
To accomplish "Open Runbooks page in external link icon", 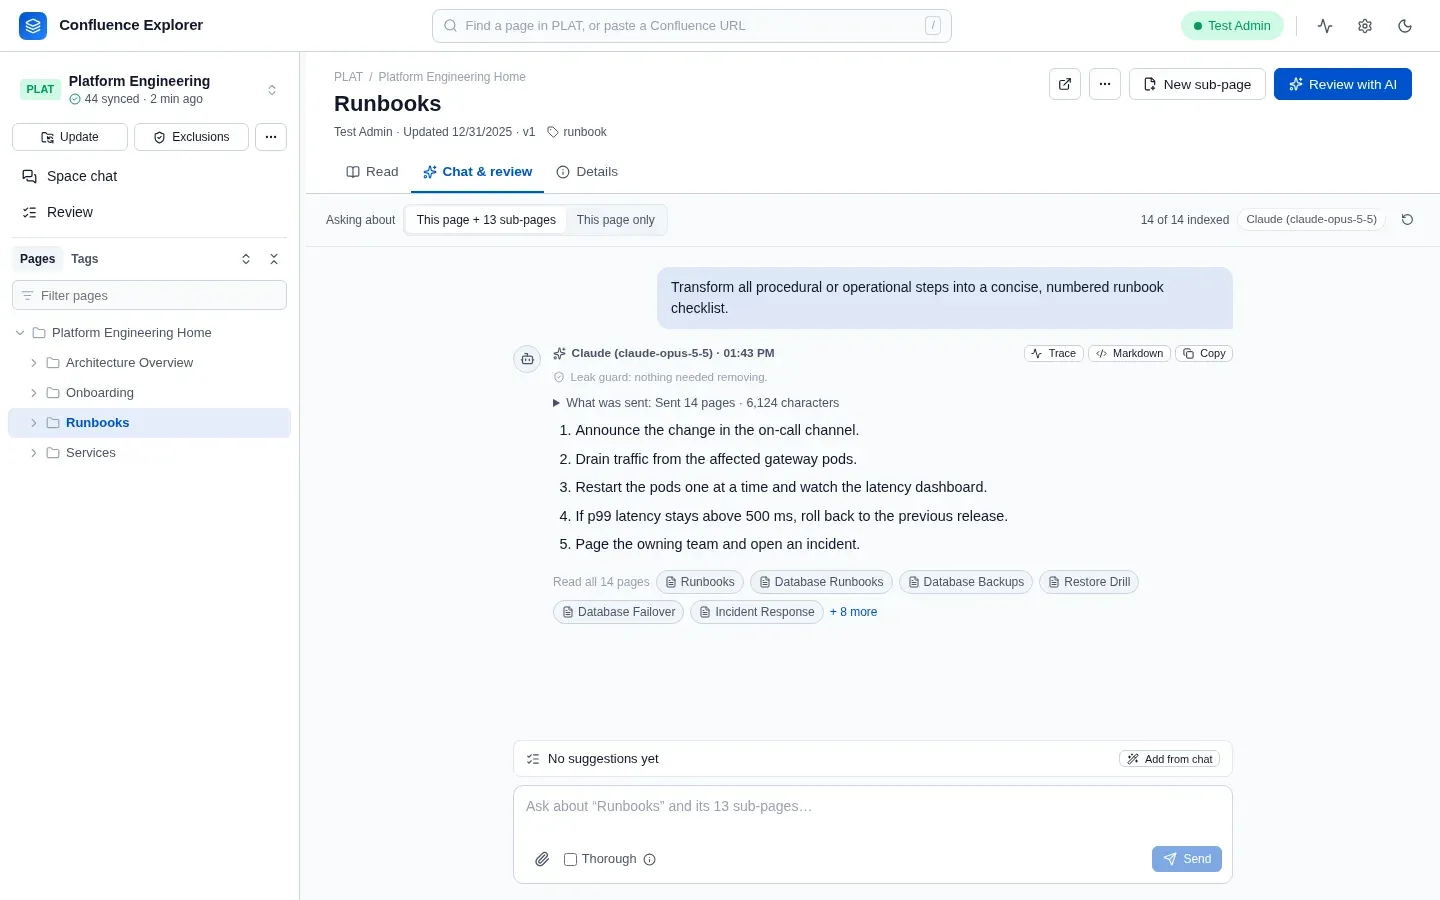I will (x=1065, y=84).
